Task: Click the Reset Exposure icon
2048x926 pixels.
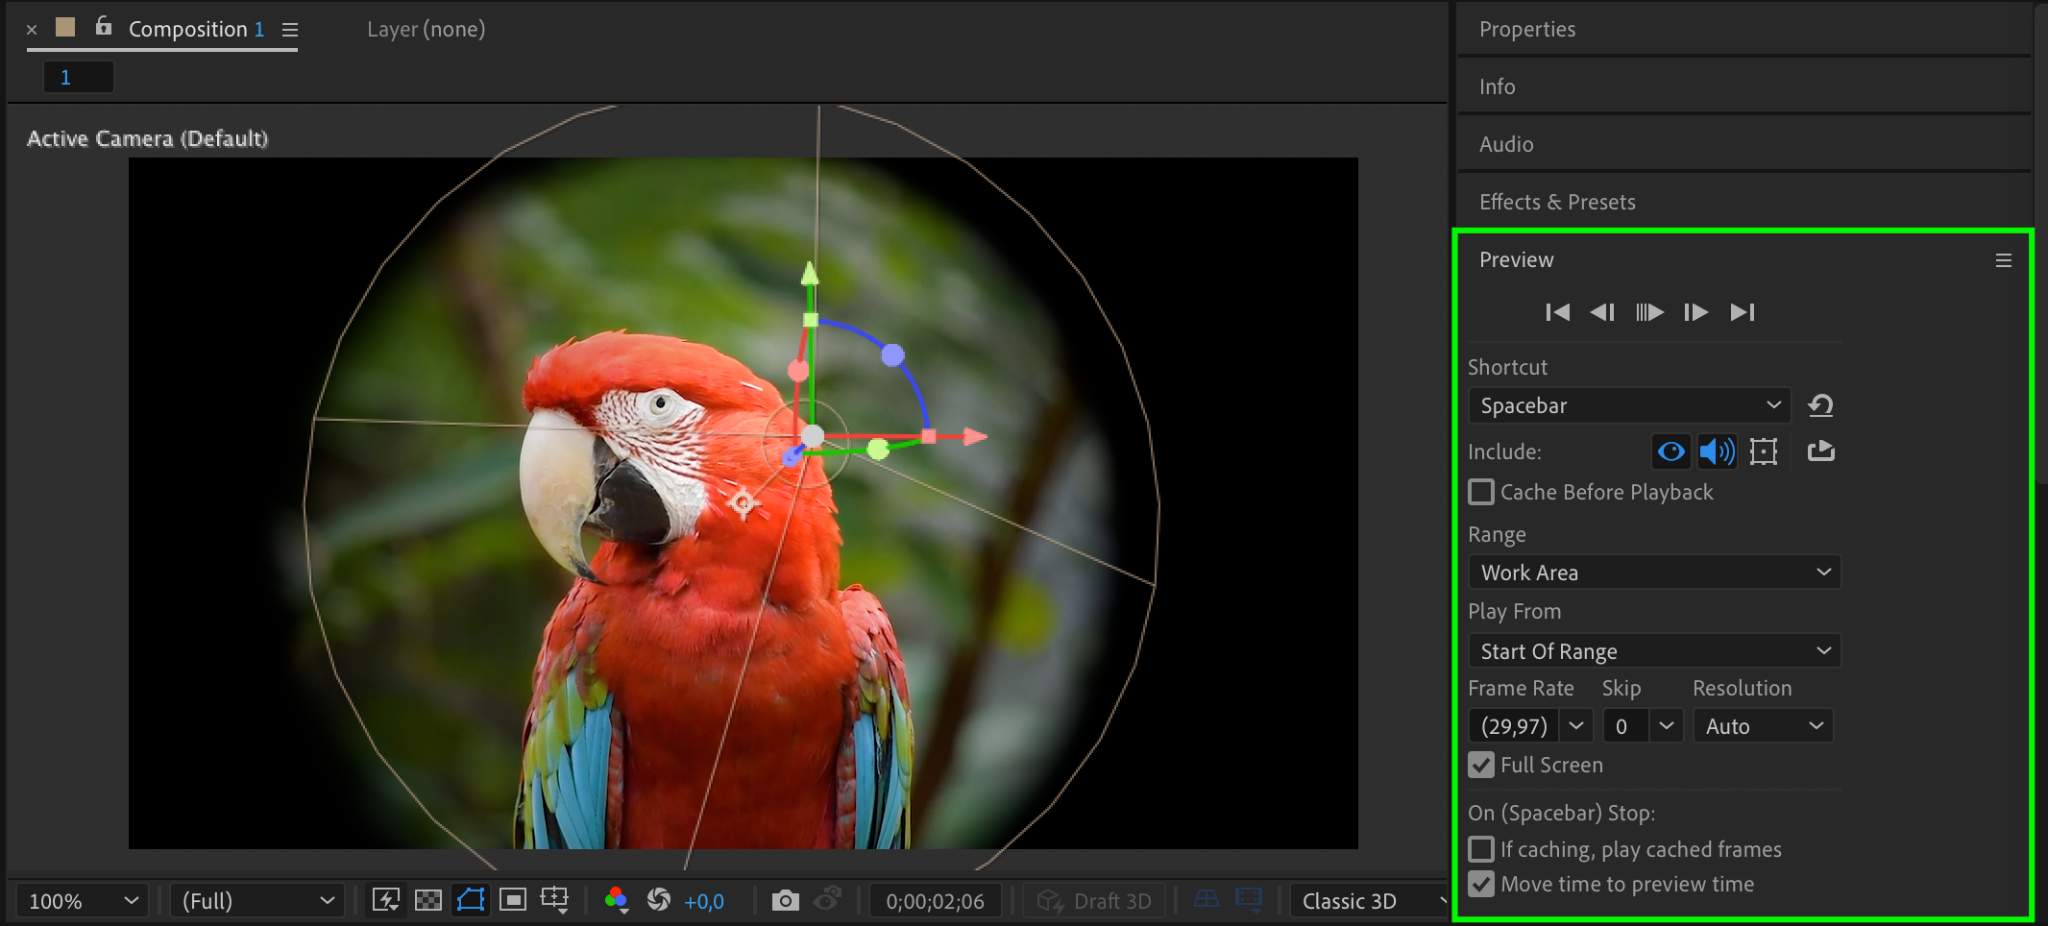Action: click(x=658, y=901)
